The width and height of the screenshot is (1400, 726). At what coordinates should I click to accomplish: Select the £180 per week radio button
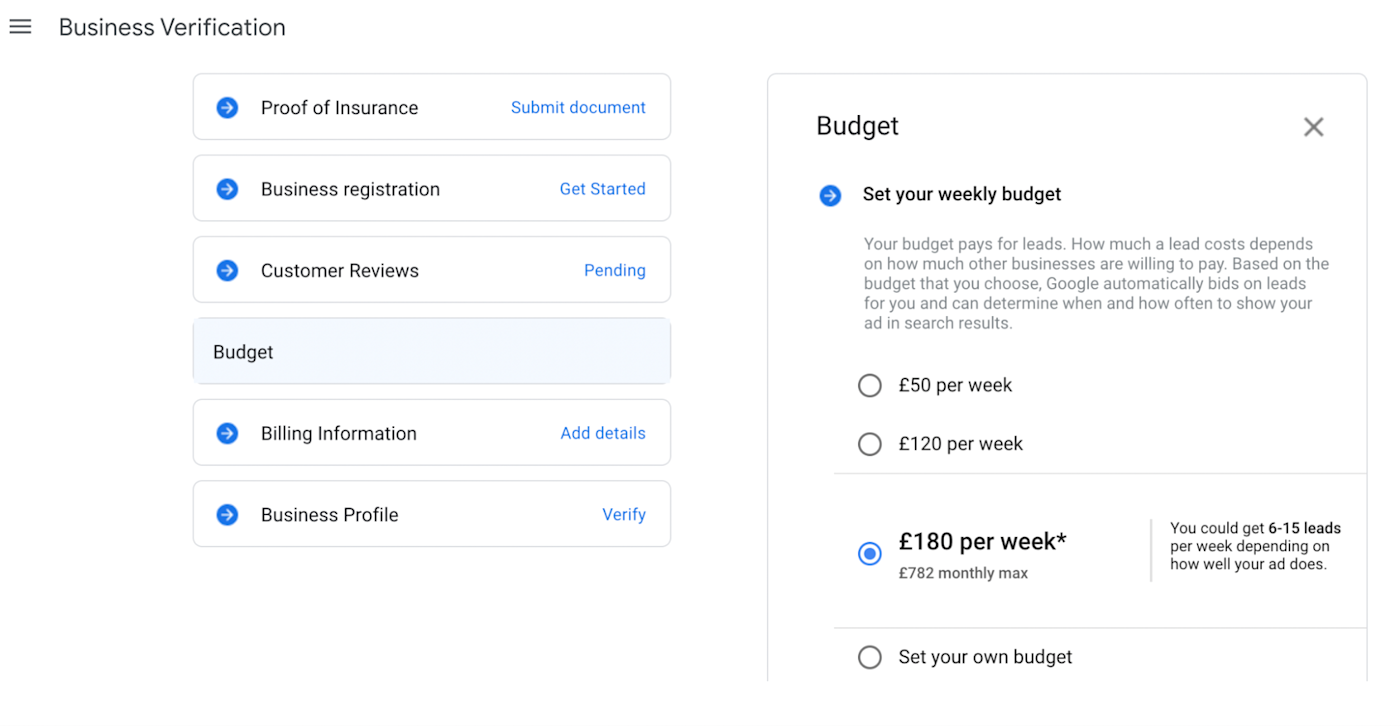pyautogui.click(x=870, y=553)
